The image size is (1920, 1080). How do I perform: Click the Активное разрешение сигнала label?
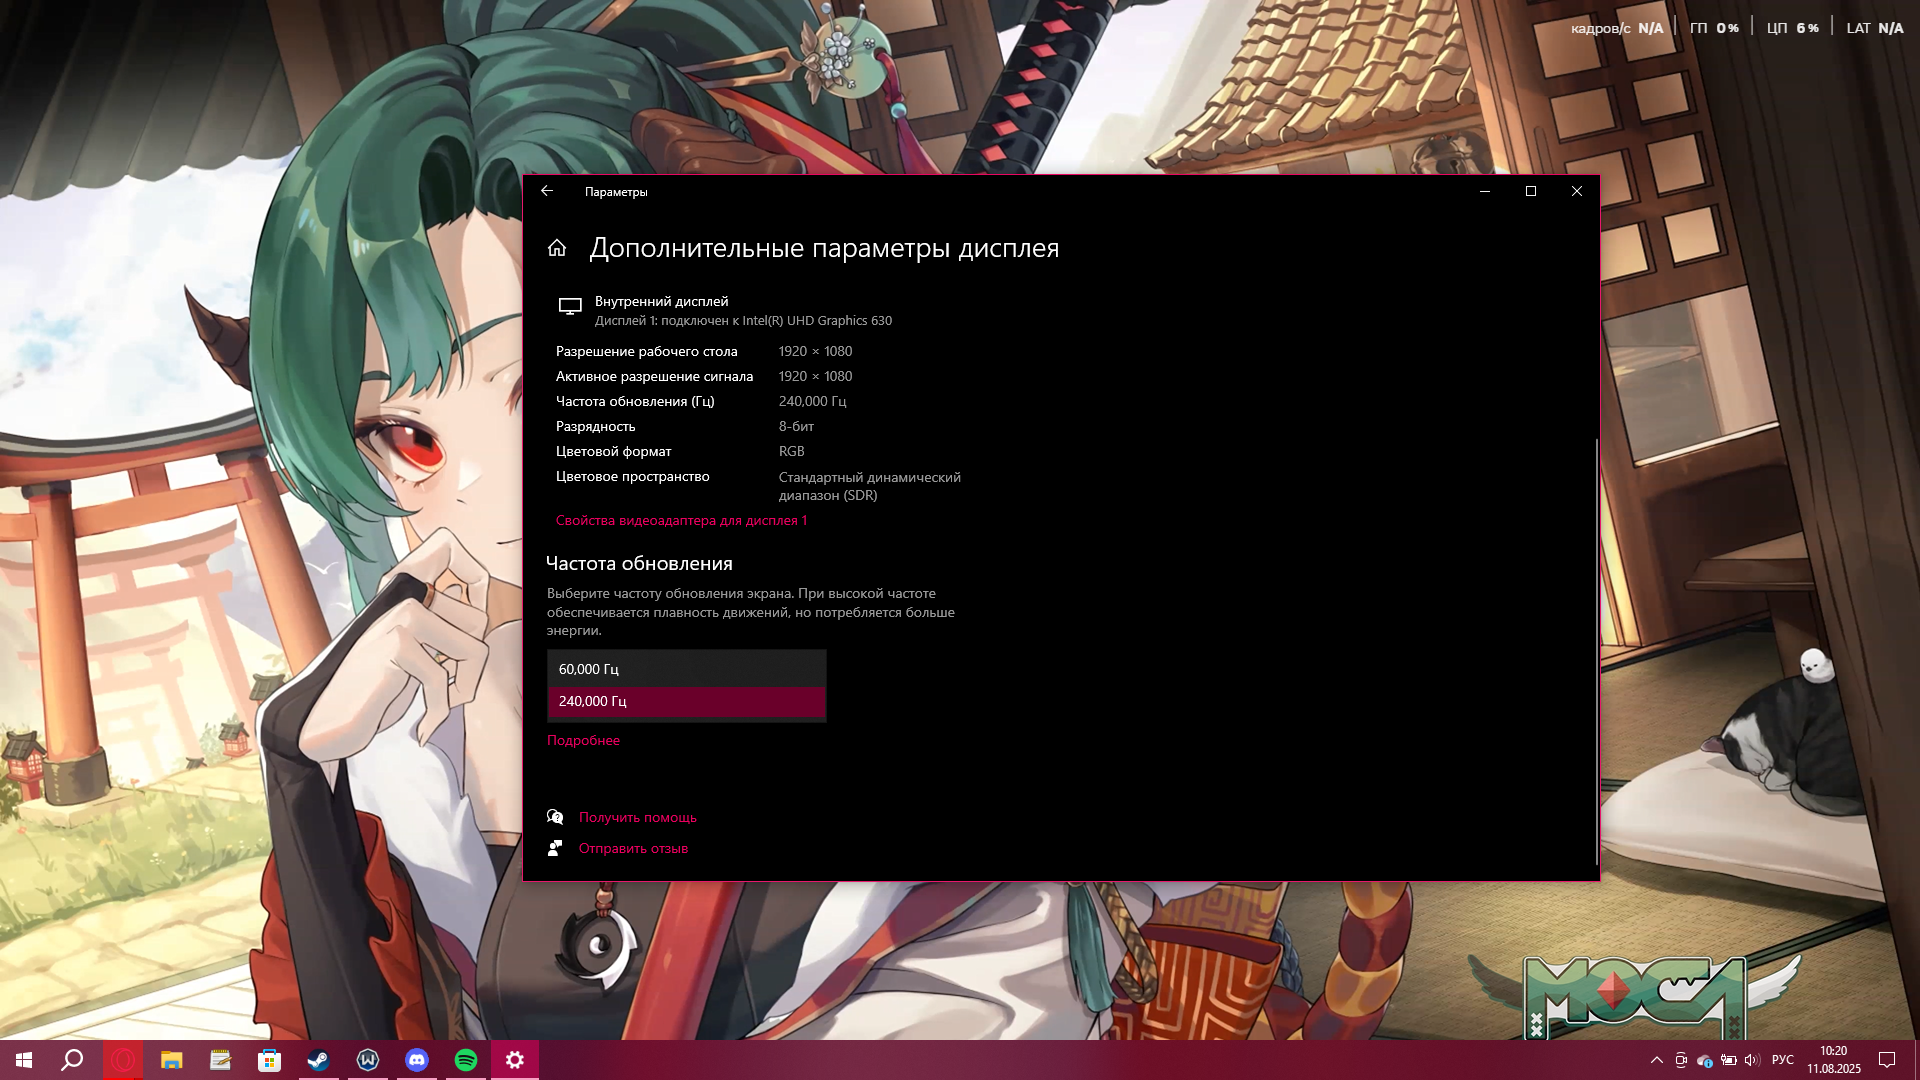click(655, 376)
